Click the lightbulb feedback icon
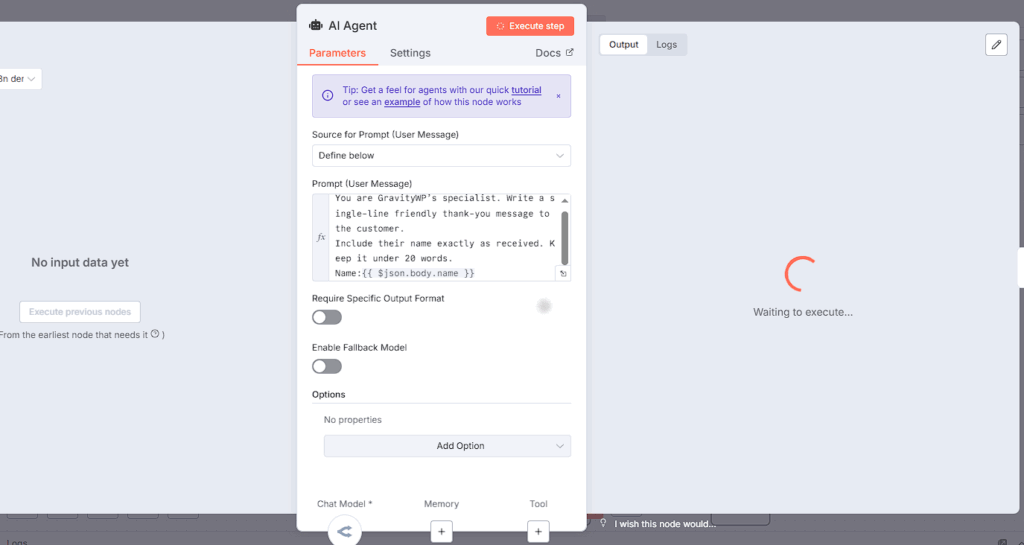Image resolution: width=1024 pixels, height=545 pixels. coord(603,523)
